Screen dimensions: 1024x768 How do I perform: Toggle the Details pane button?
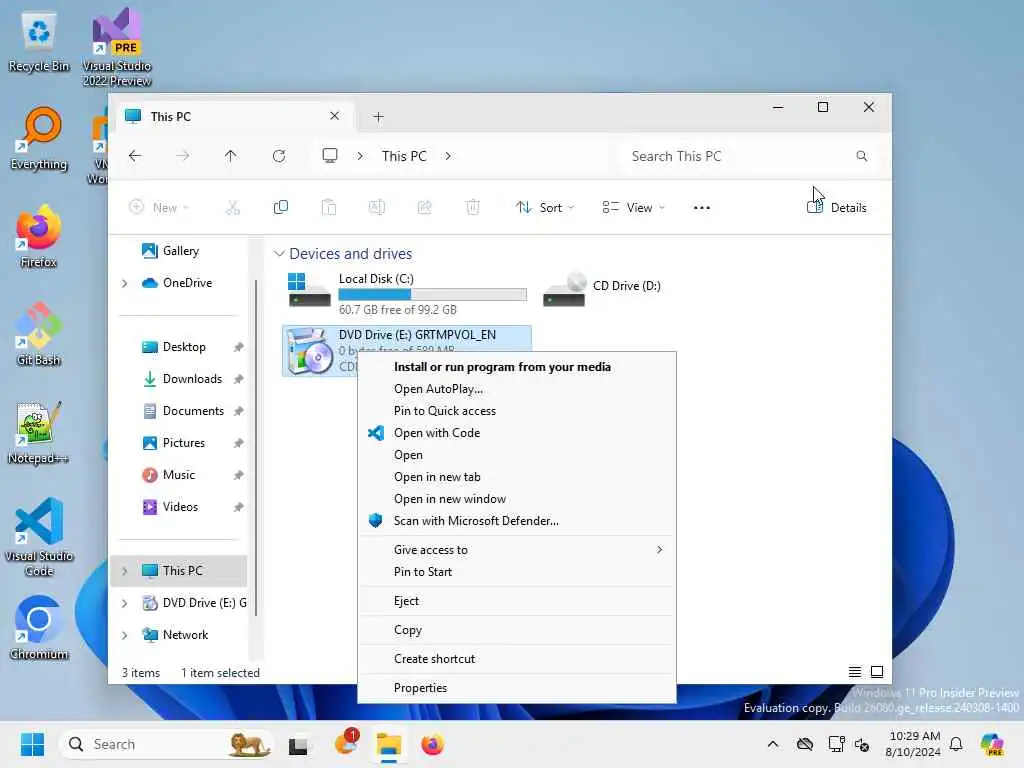tap(837, 208)
